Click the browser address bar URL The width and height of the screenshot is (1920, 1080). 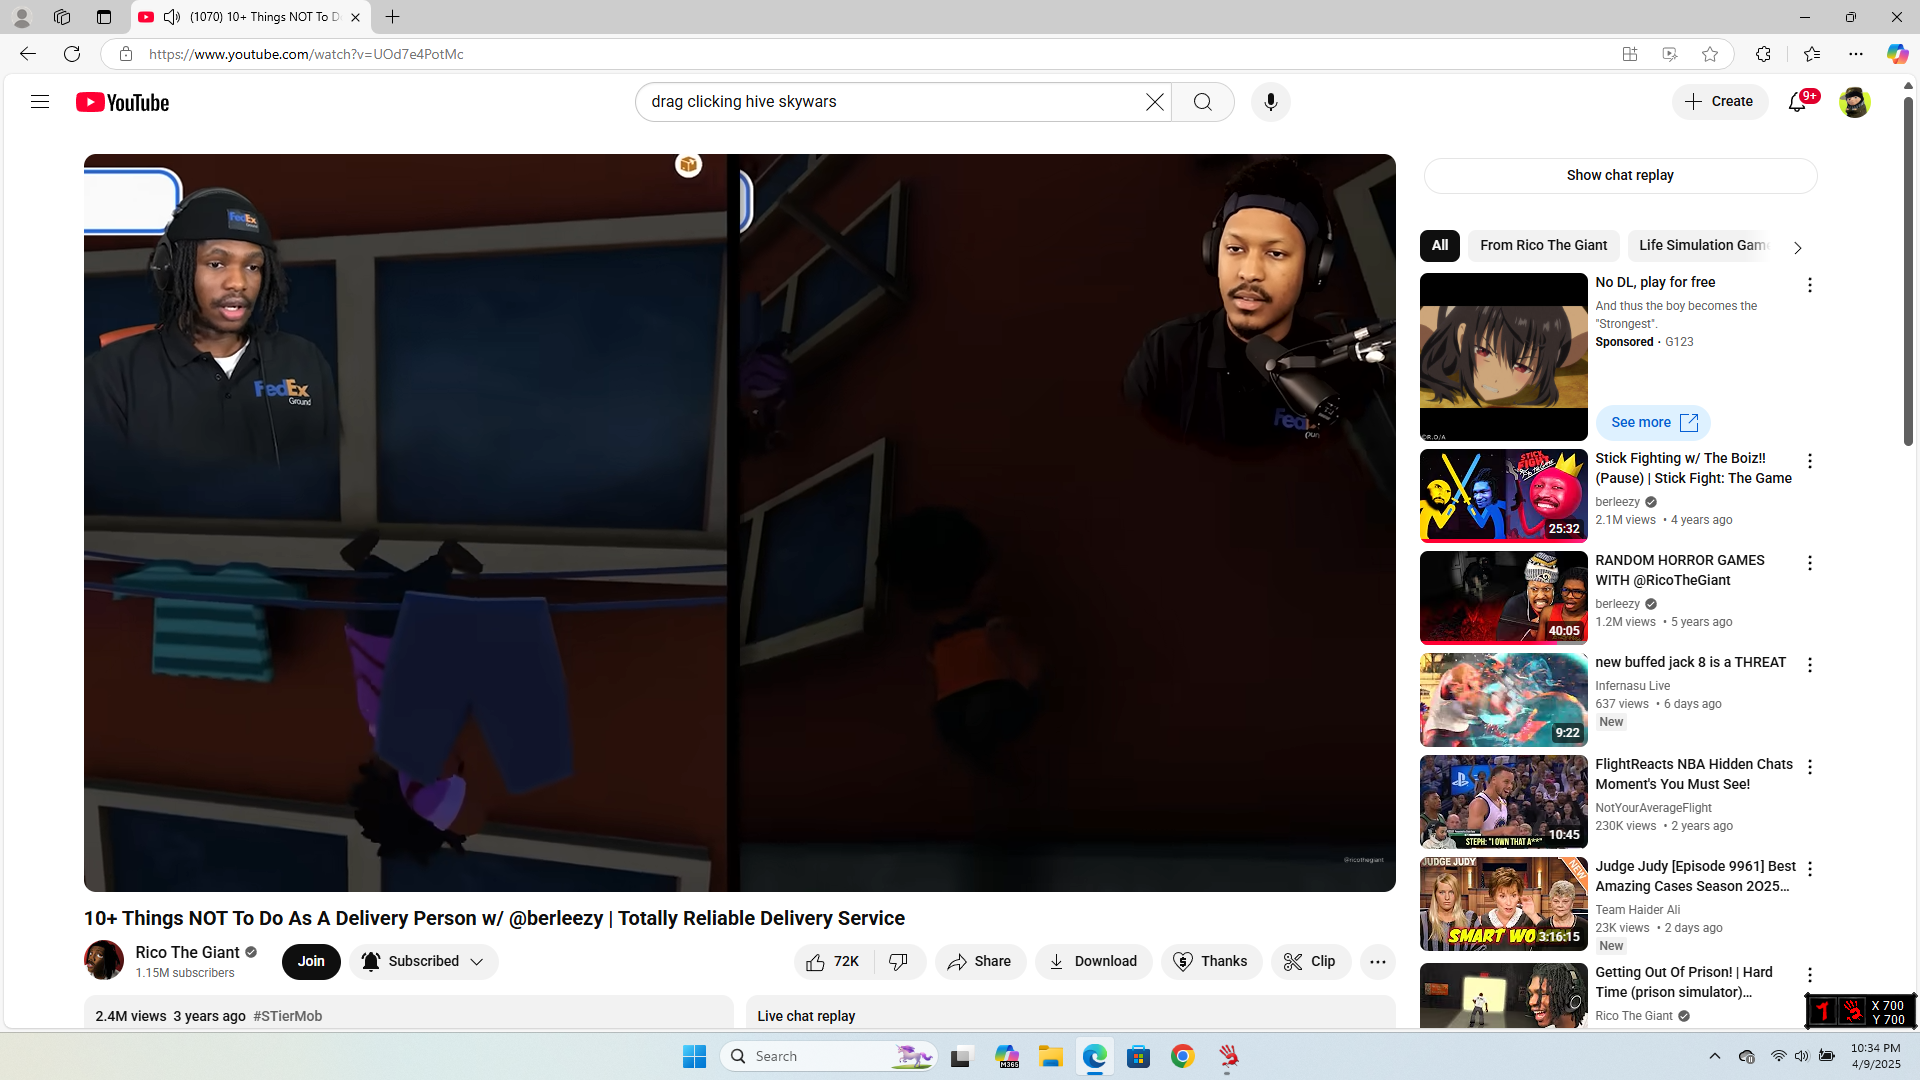point(306,54)
